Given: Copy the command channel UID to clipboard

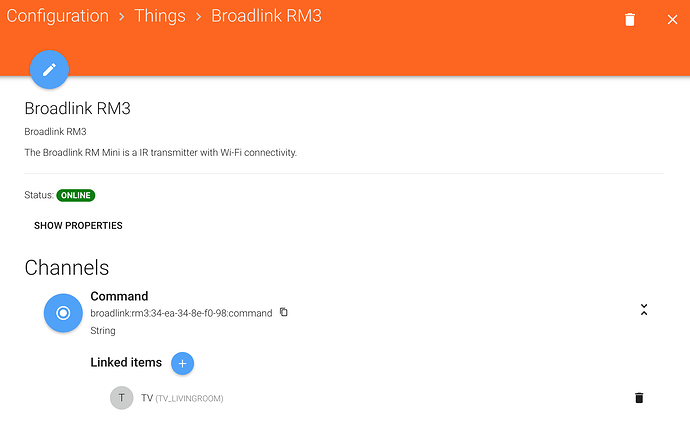Looking at the screenshot, I should coord(284,312).
